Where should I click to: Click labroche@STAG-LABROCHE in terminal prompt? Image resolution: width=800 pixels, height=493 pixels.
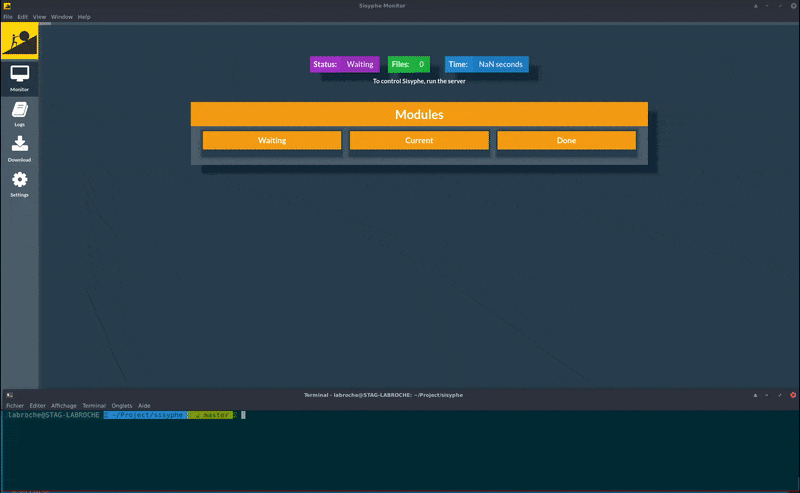[54, 415]
